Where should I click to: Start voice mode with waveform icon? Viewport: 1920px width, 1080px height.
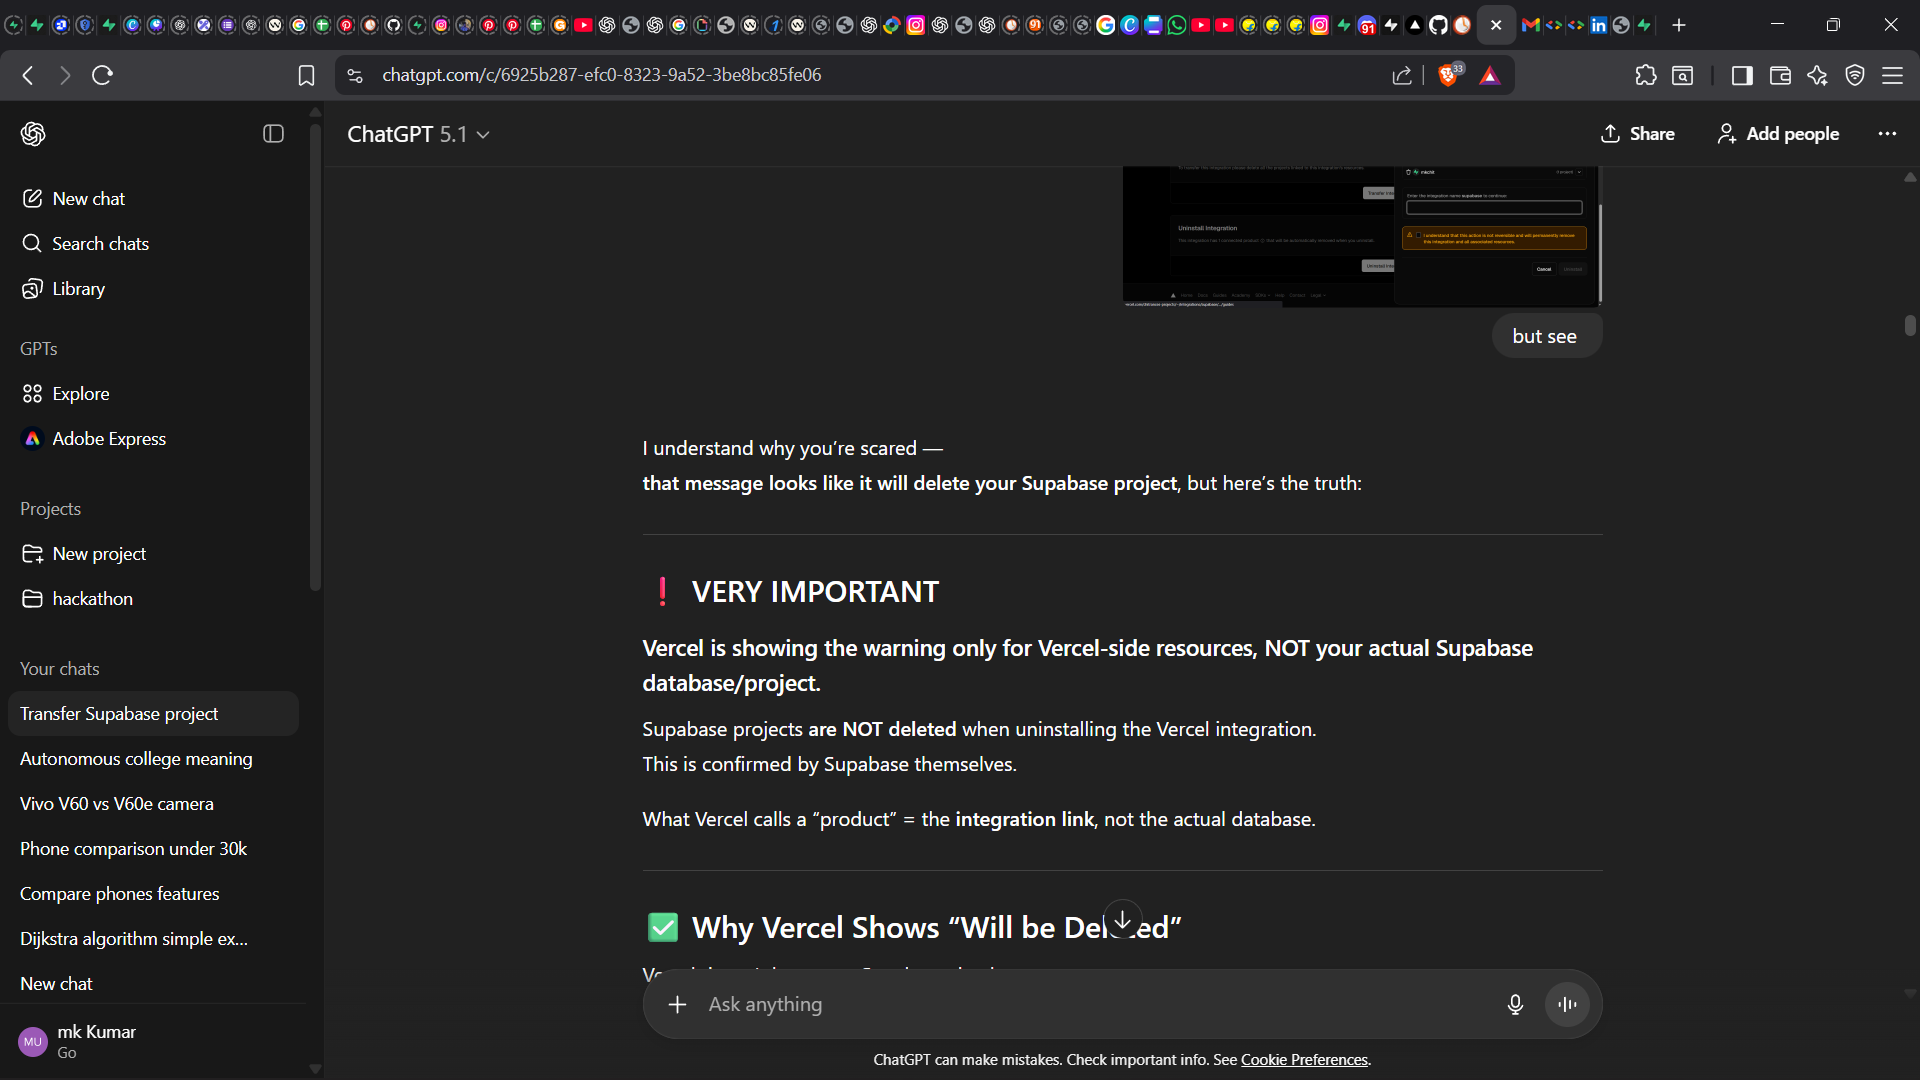[1567, 1004]
